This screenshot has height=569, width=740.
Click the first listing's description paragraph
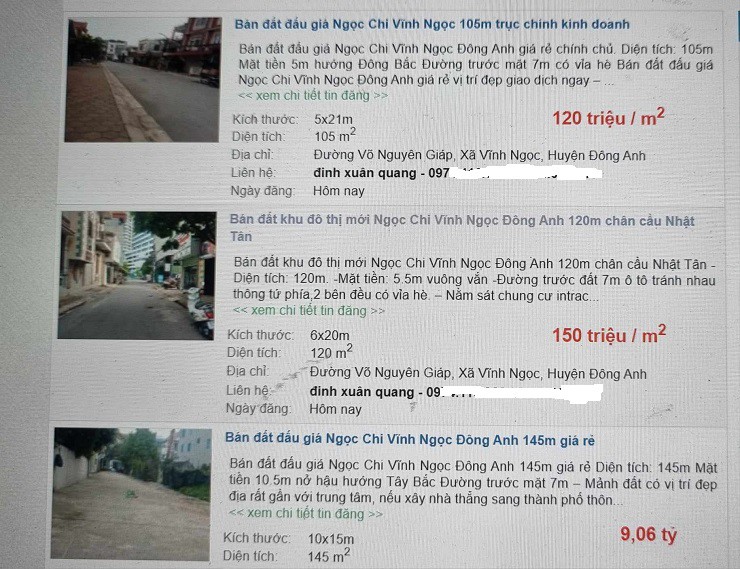(476, 65)
